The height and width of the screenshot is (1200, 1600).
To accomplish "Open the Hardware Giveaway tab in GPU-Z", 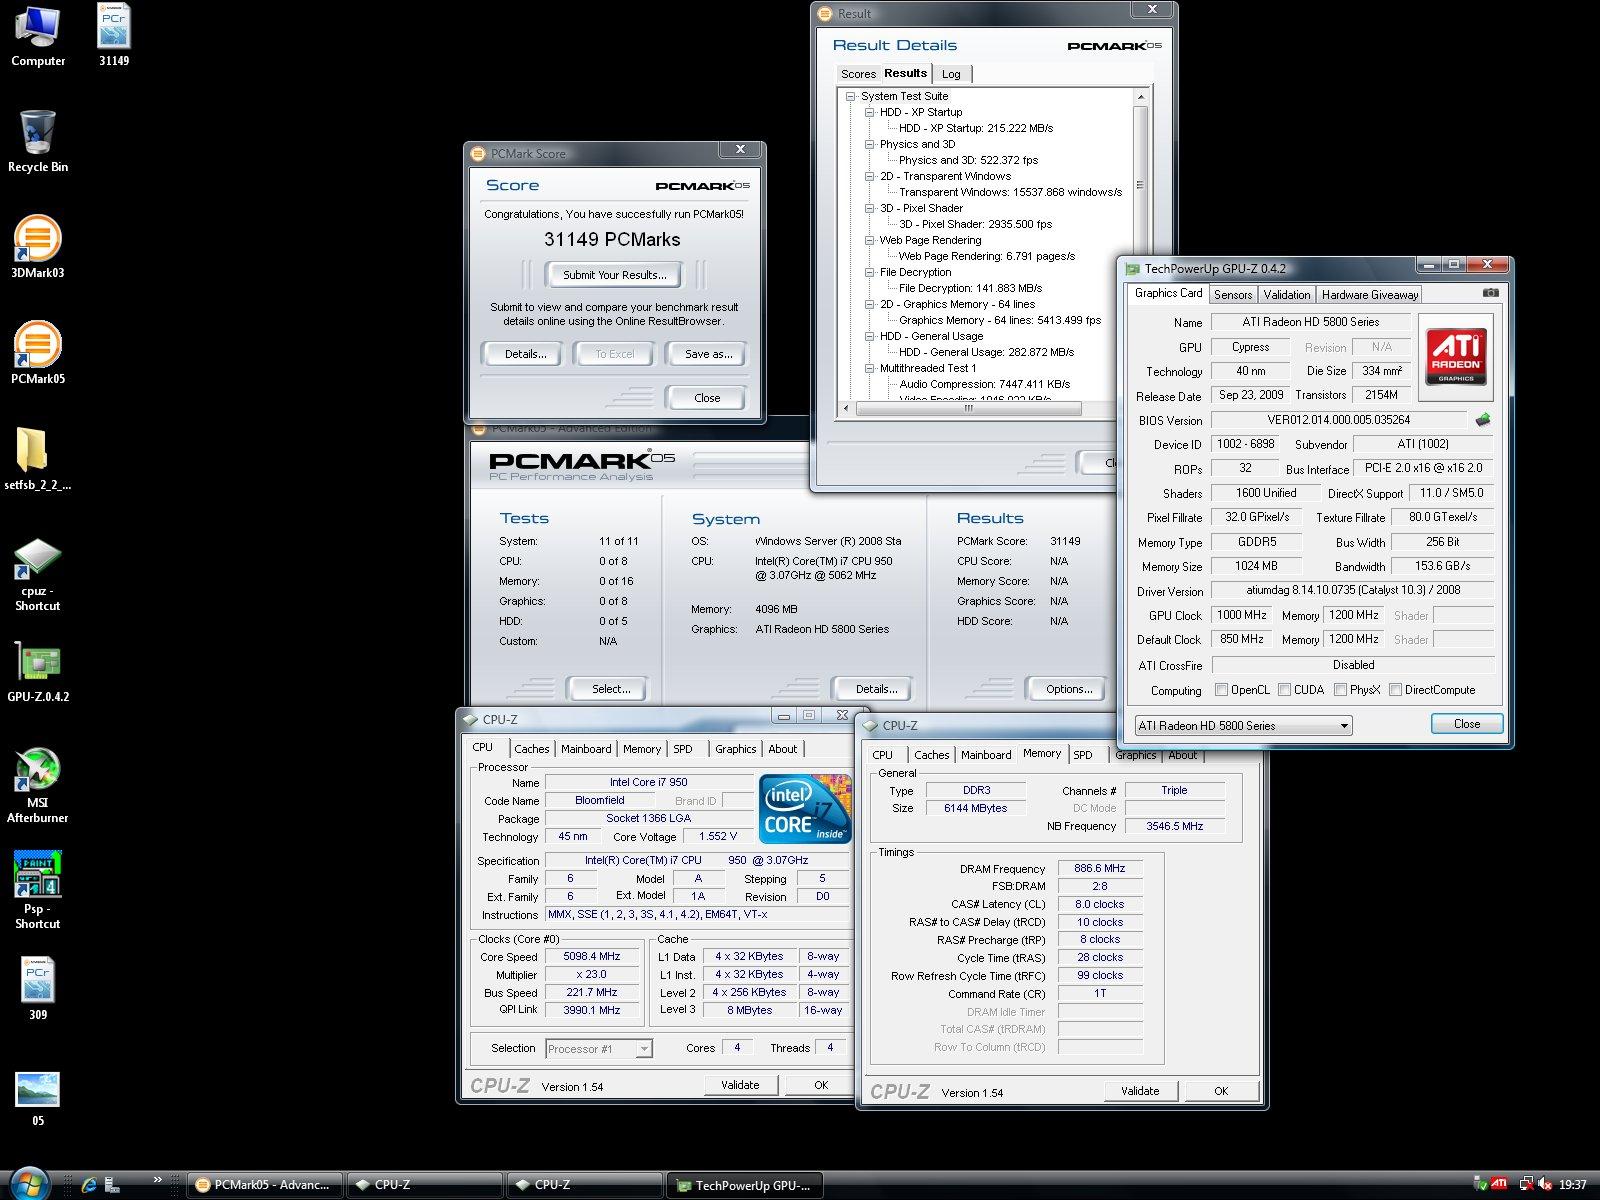I will point(1369,295).
